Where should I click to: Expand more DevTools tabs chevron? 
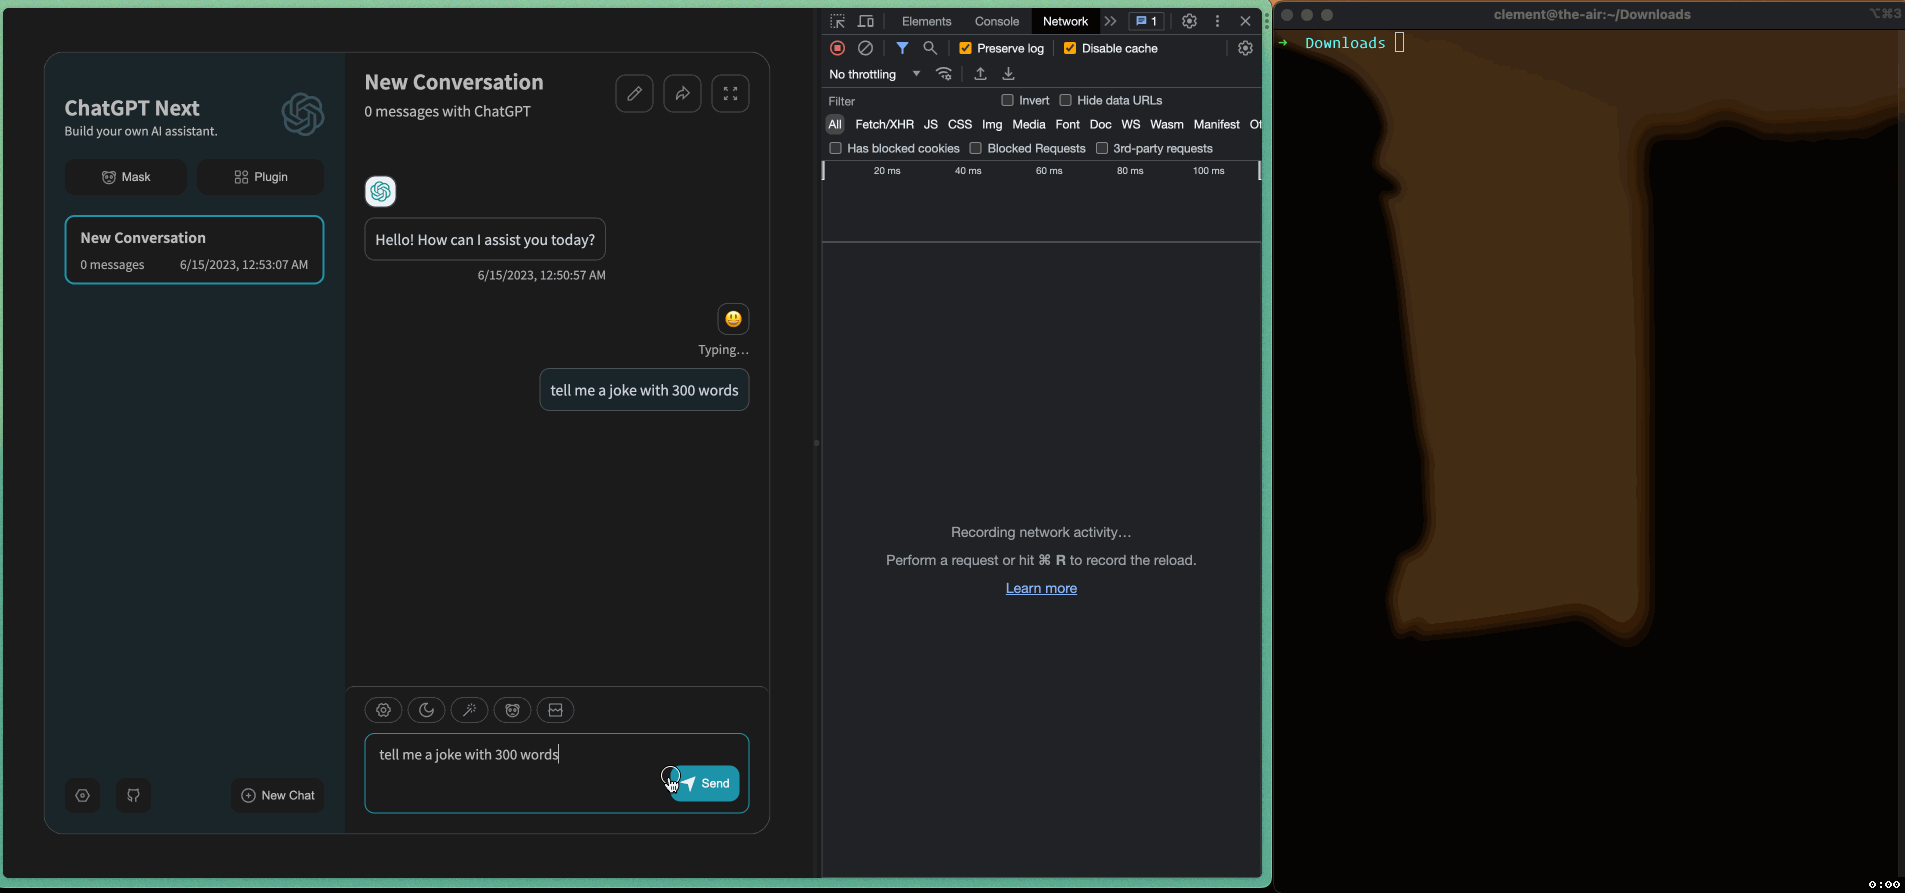(x=1110, y=21)
